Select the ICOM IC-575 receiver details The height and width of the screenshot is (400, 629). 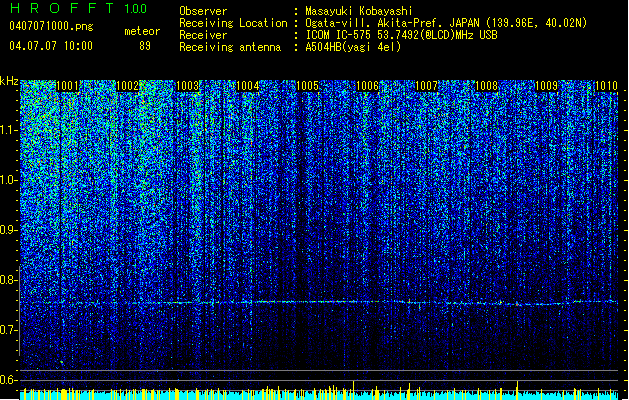coord(402,35)
